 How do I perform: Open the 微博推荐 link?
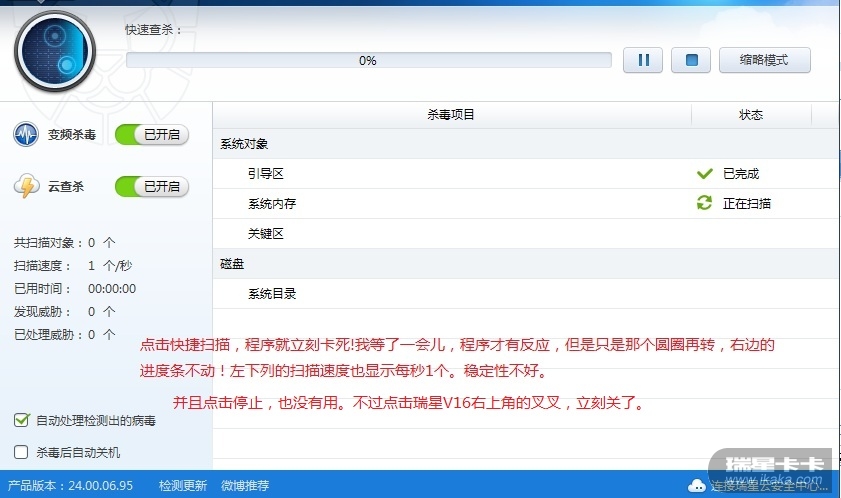[x=245, y=485]
